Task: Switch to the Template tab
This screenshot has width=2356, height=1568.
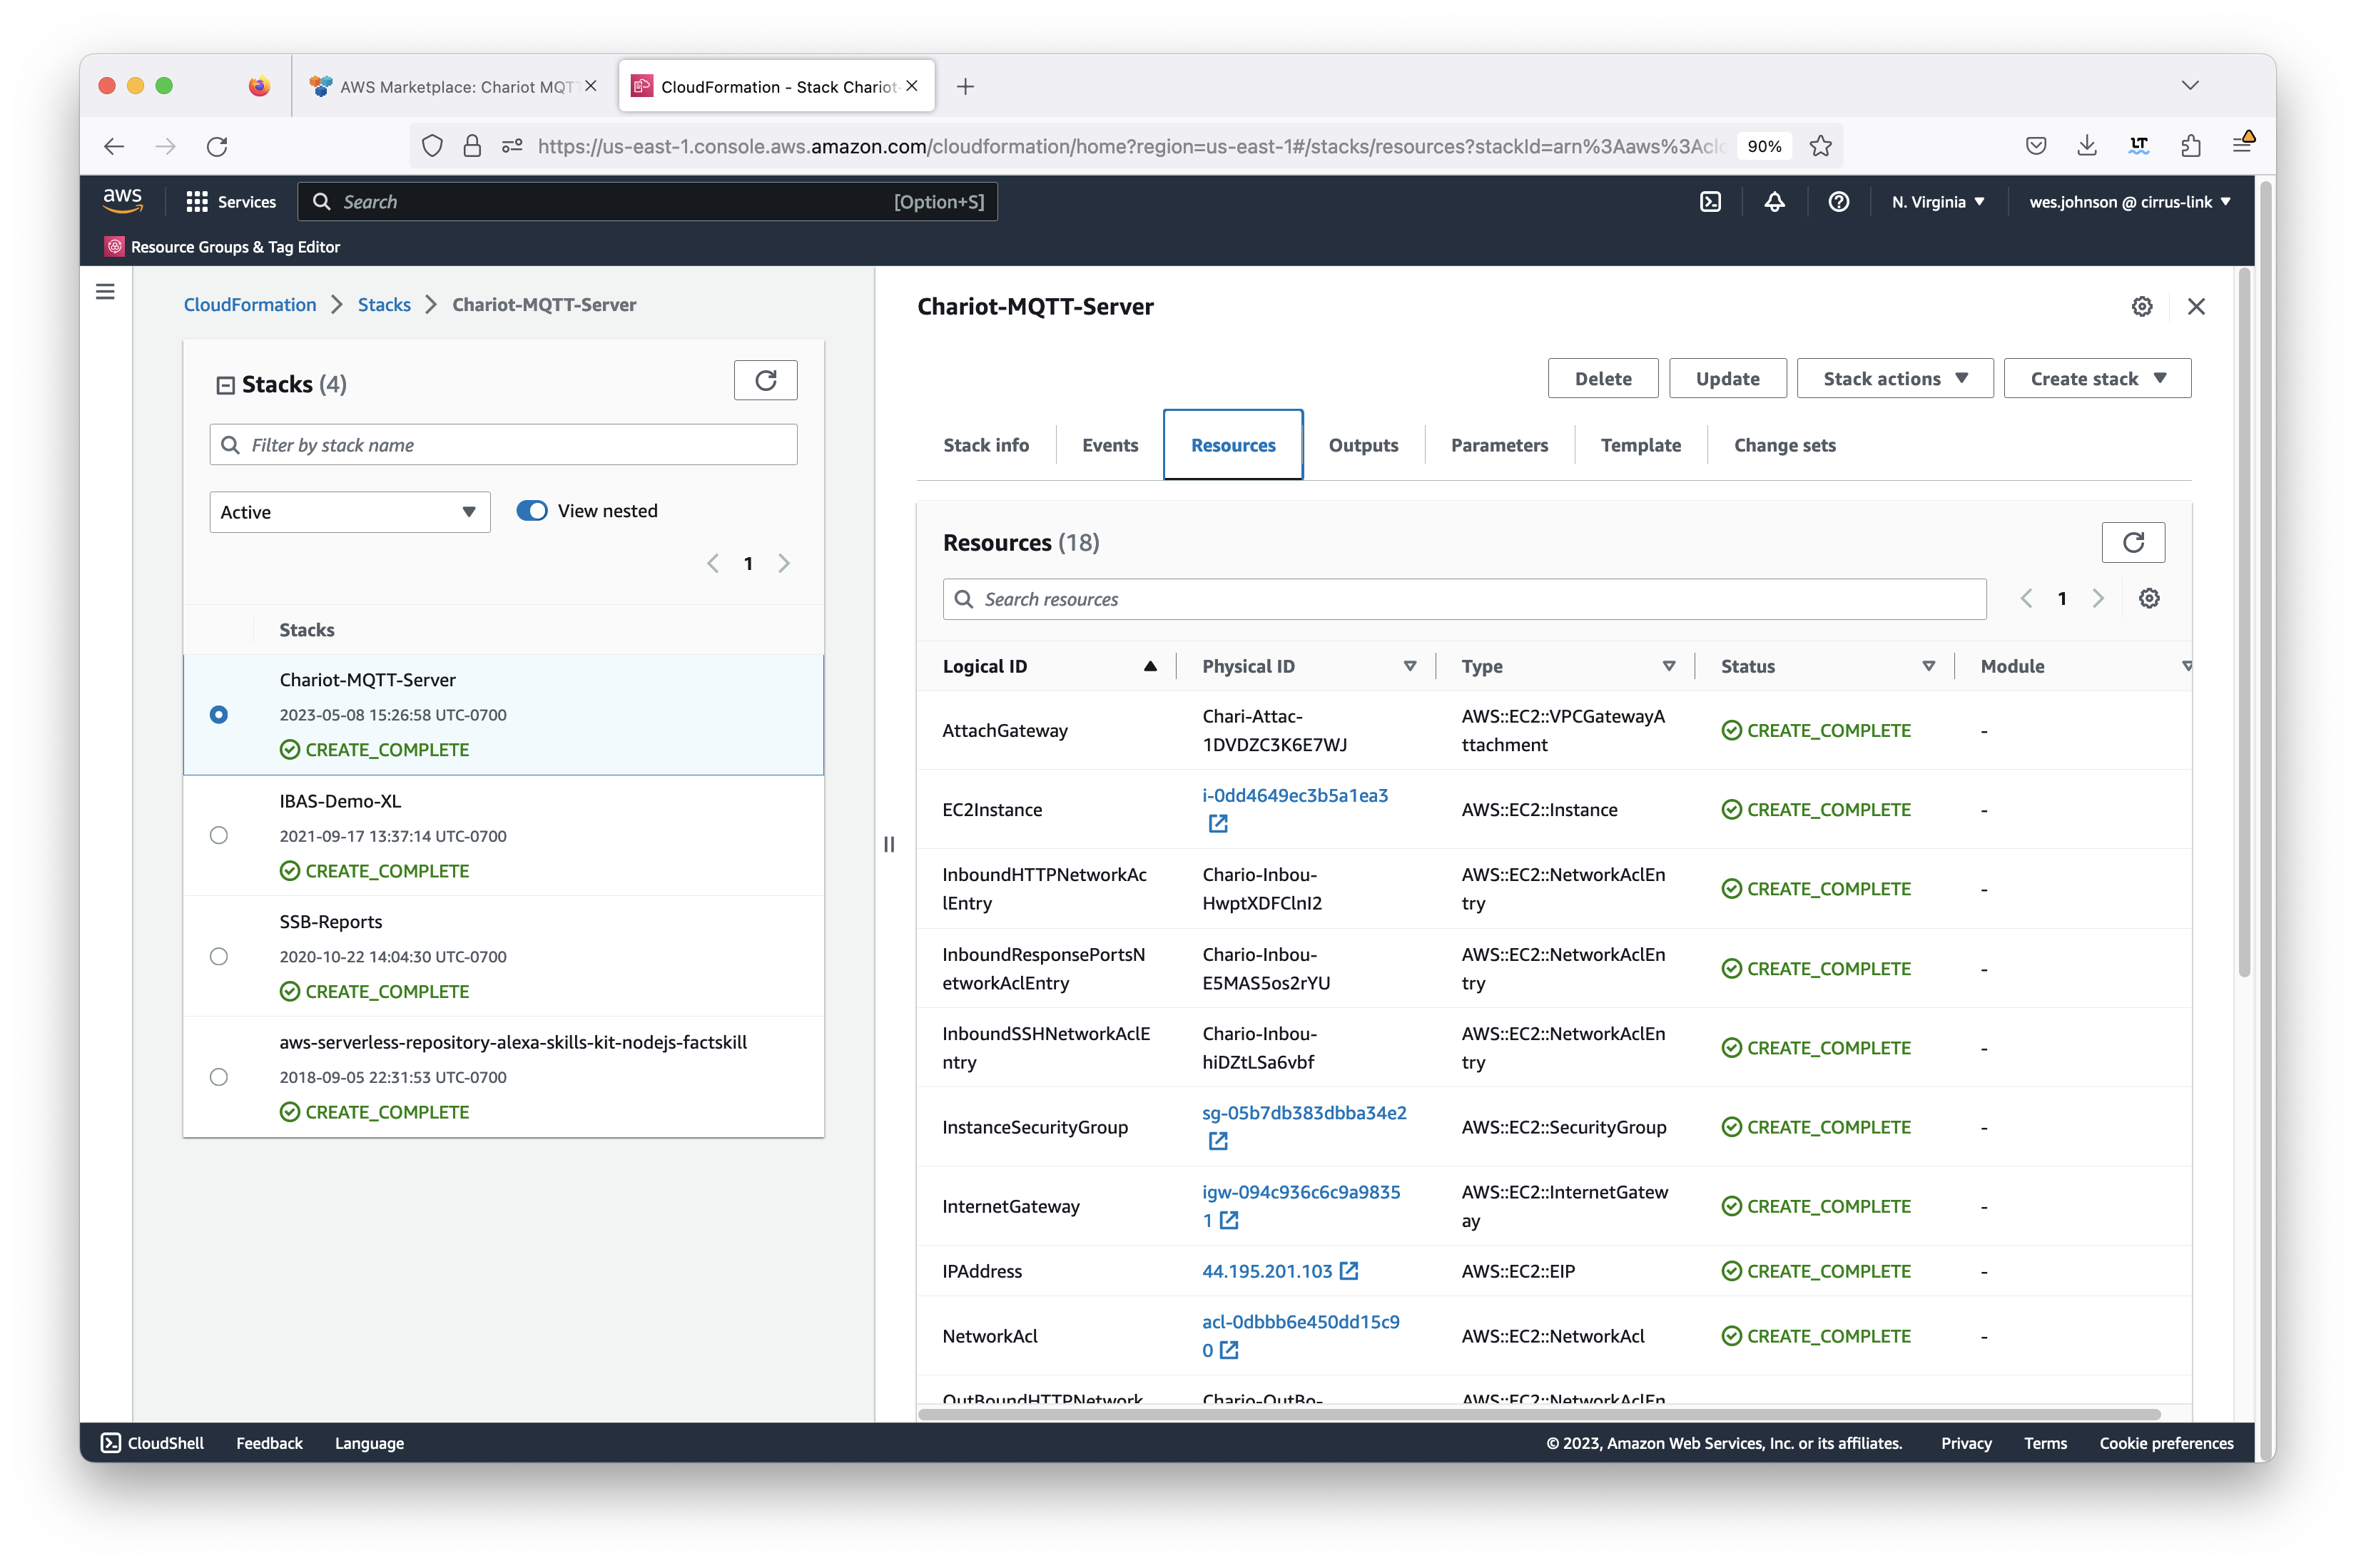Action: click(x=1640, y=445)
